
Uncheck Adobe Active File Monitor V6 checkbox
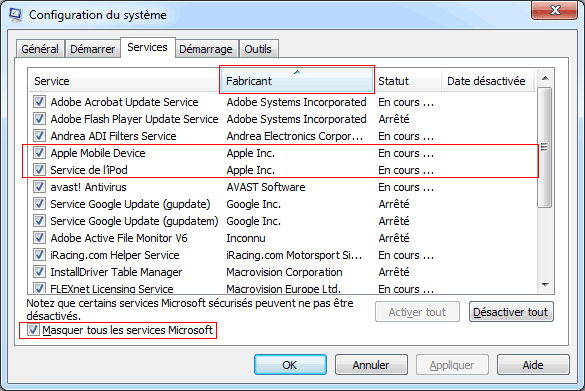[39, 238]
